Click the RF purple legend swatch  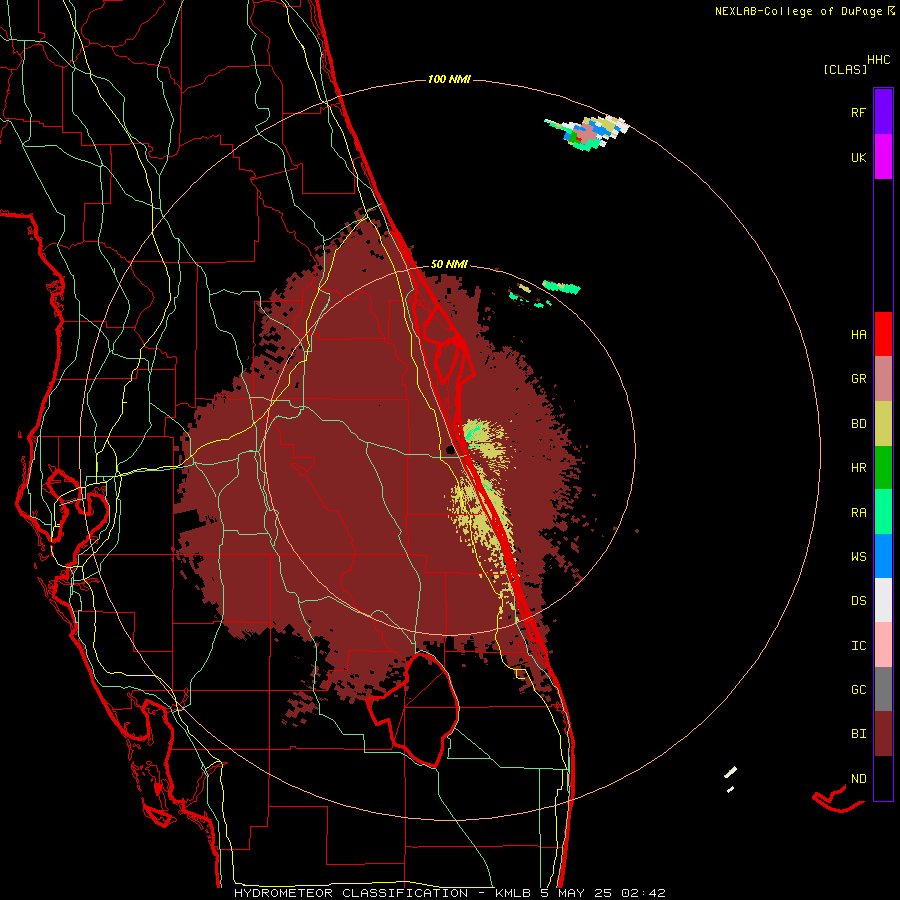coord(883,112)
